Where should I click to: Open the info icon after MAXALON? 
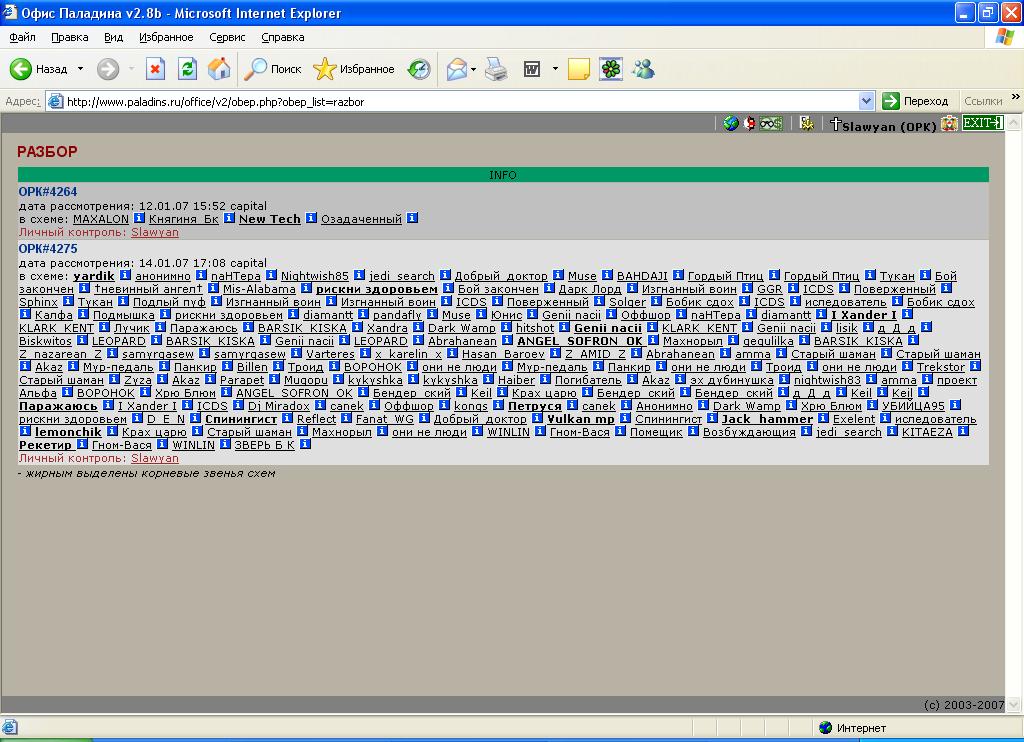(139, 218)
